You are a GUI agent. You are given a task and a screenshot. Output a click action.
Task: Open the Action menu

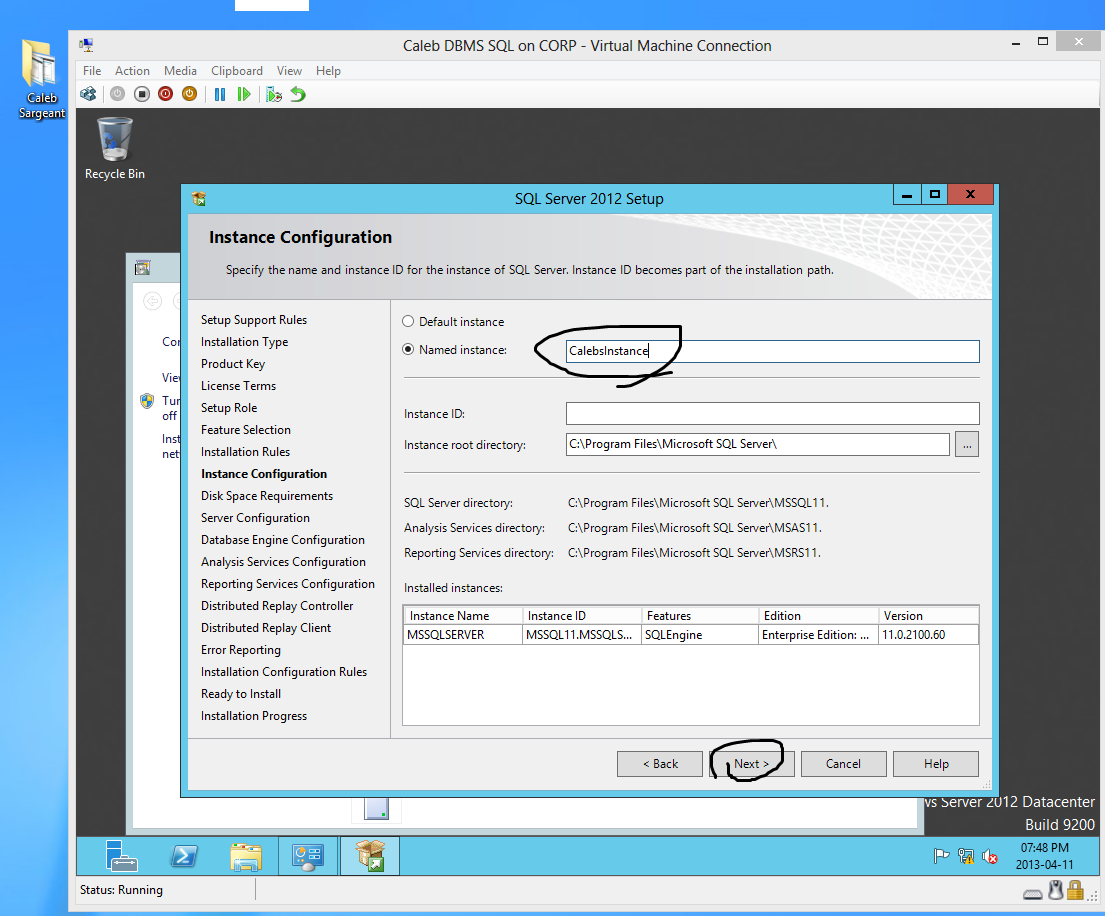(x=132, y=70)
